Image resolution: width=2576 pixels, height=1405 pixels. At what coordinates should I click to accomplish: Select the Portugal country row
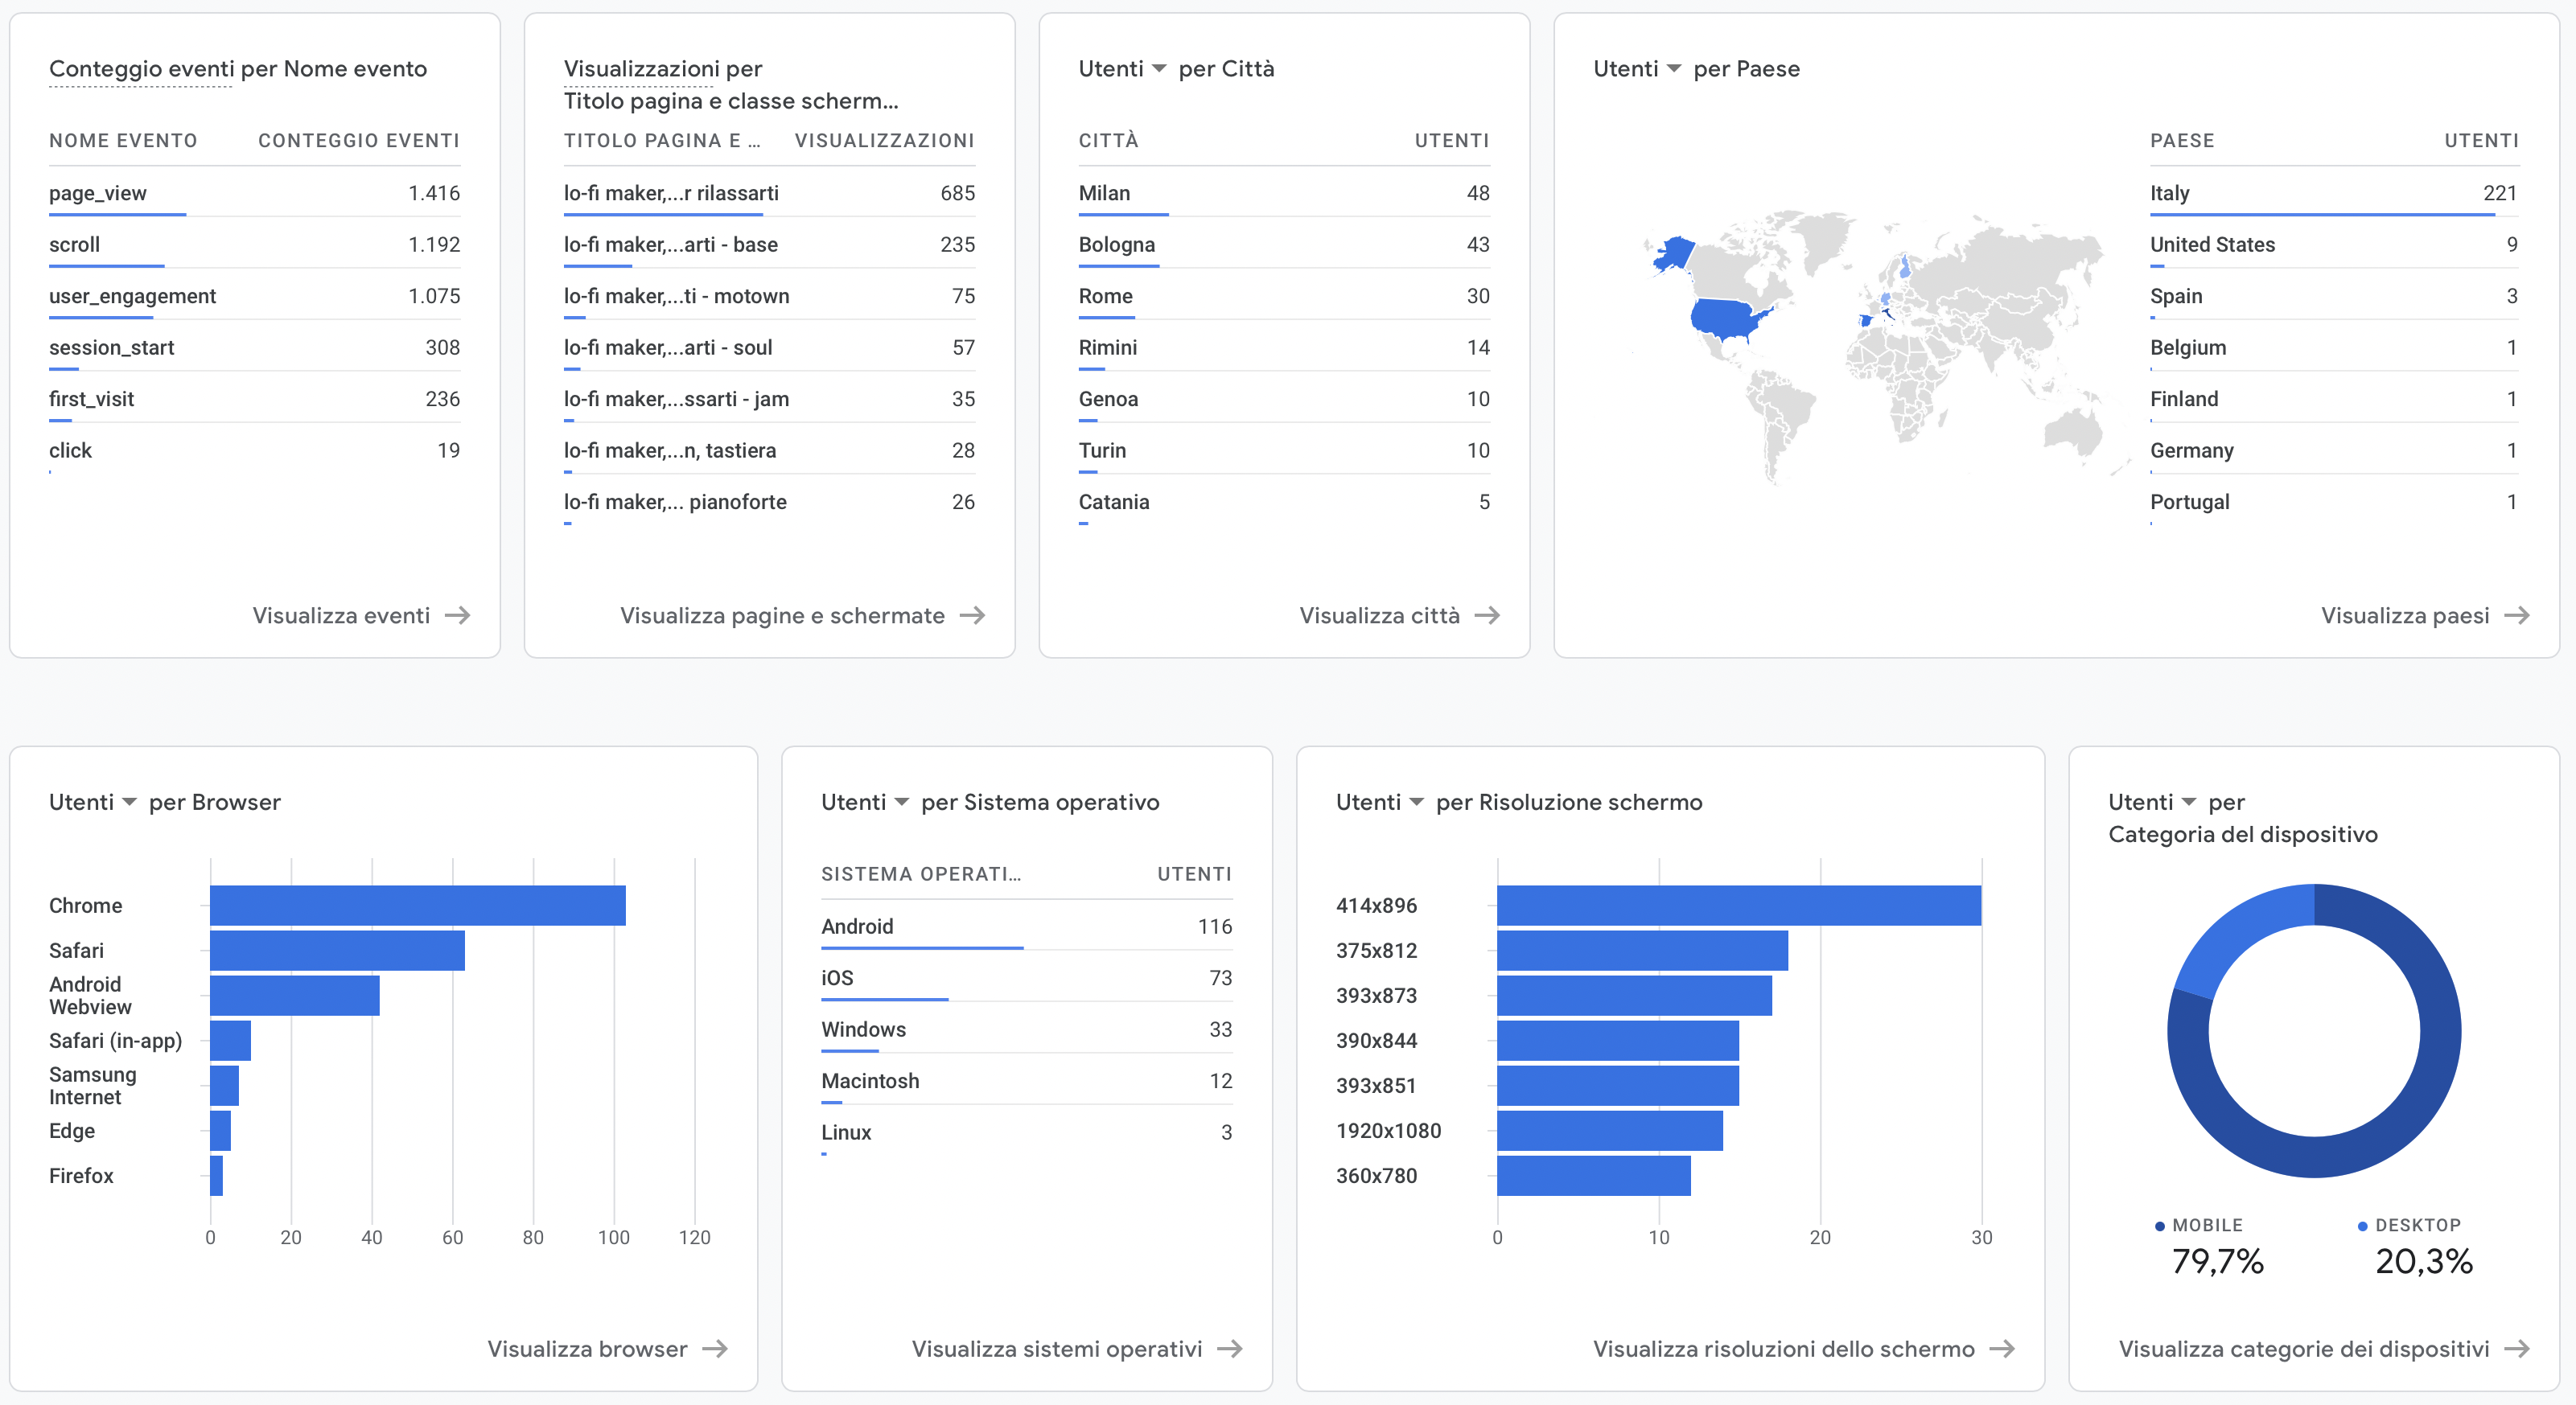pyautogui.click(x=2334, y=502)
